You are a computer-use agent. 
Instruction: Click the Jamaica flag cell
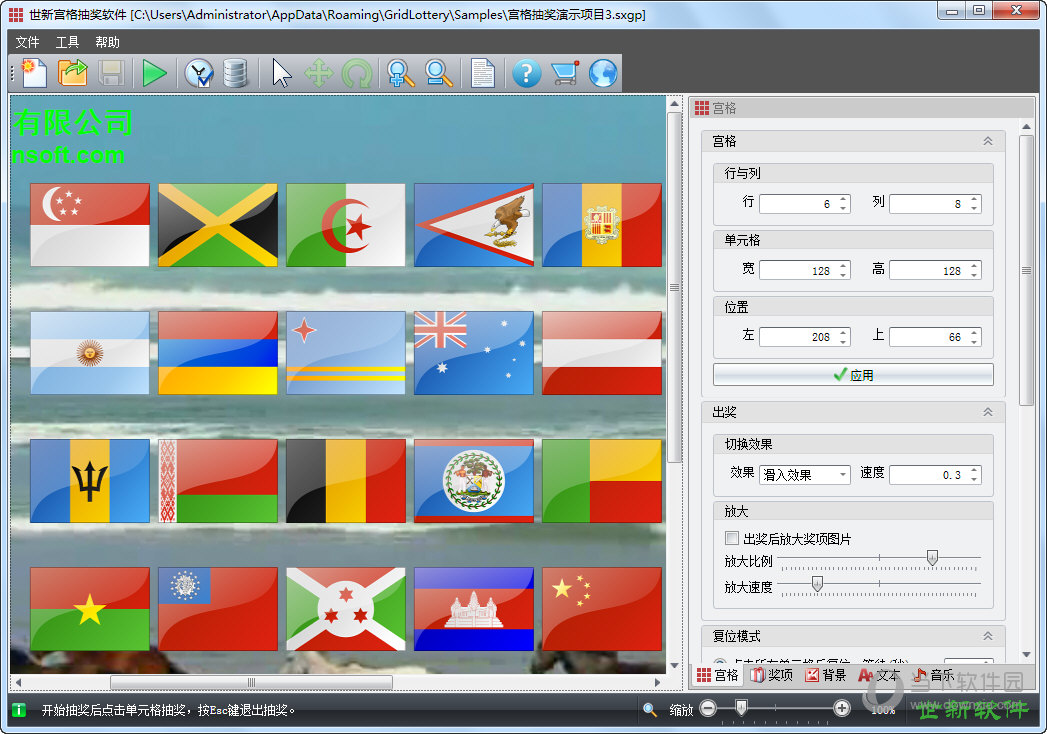coord(218,225)
